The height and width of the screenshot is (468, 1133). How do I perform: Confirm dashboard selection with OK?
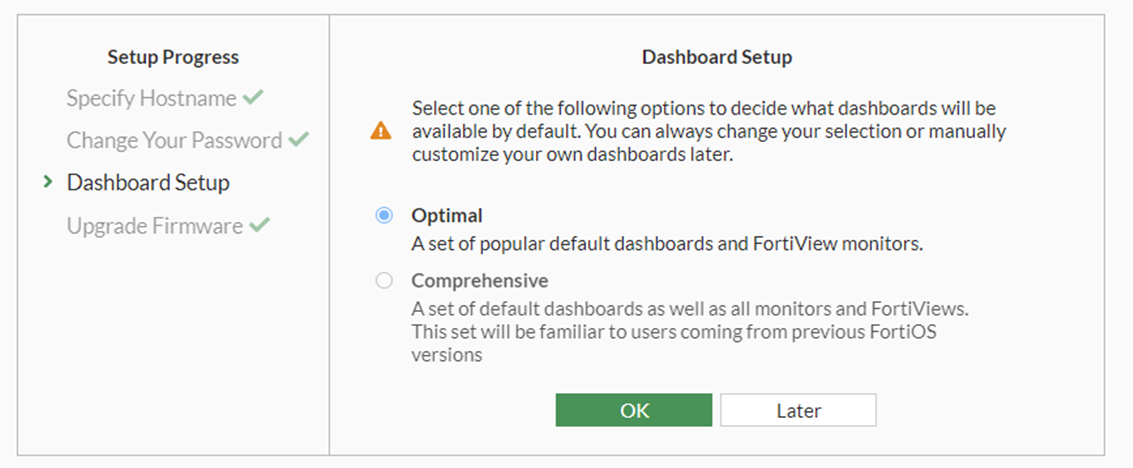(634, 410)
